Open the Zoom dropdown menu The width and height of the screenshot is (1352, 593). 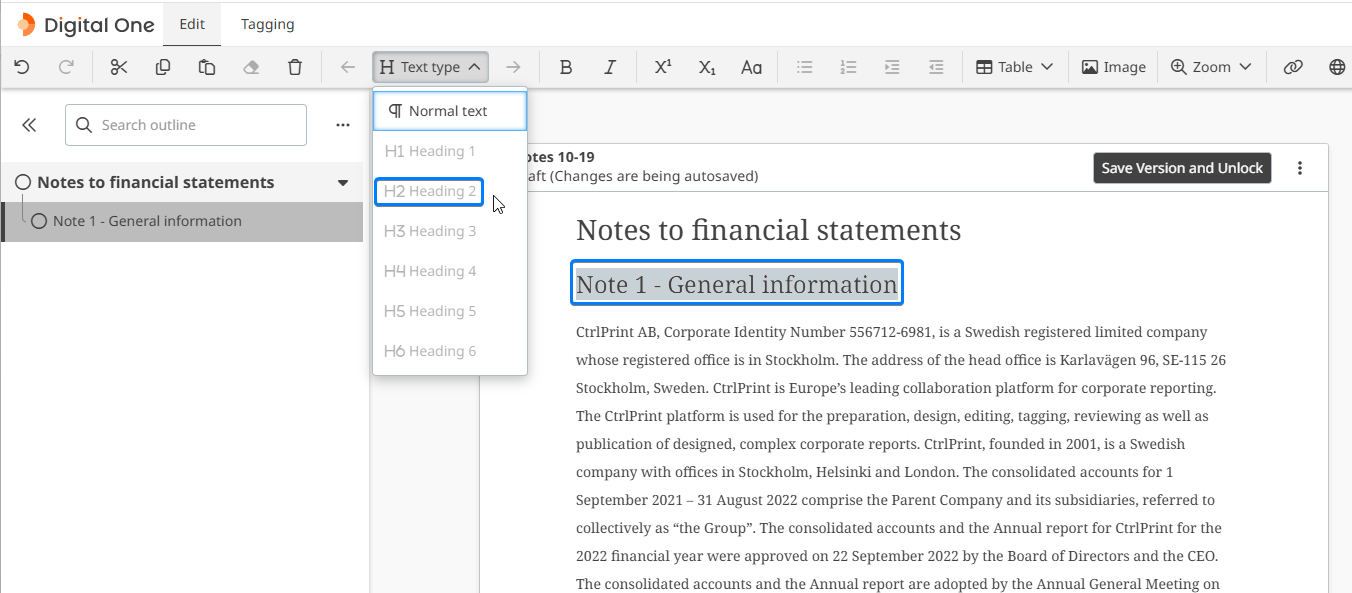point(1211,67)
